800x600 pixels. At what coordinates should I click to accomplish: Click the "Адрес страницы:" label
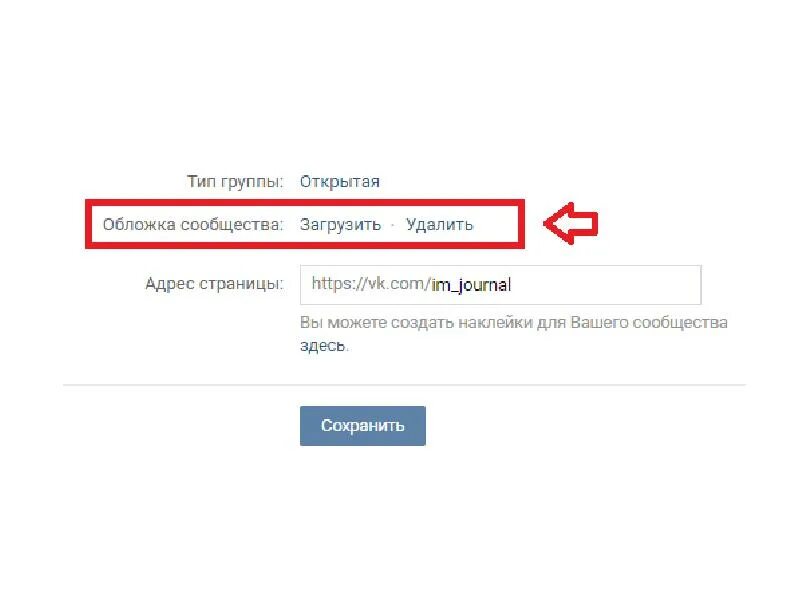coord(214,284)
